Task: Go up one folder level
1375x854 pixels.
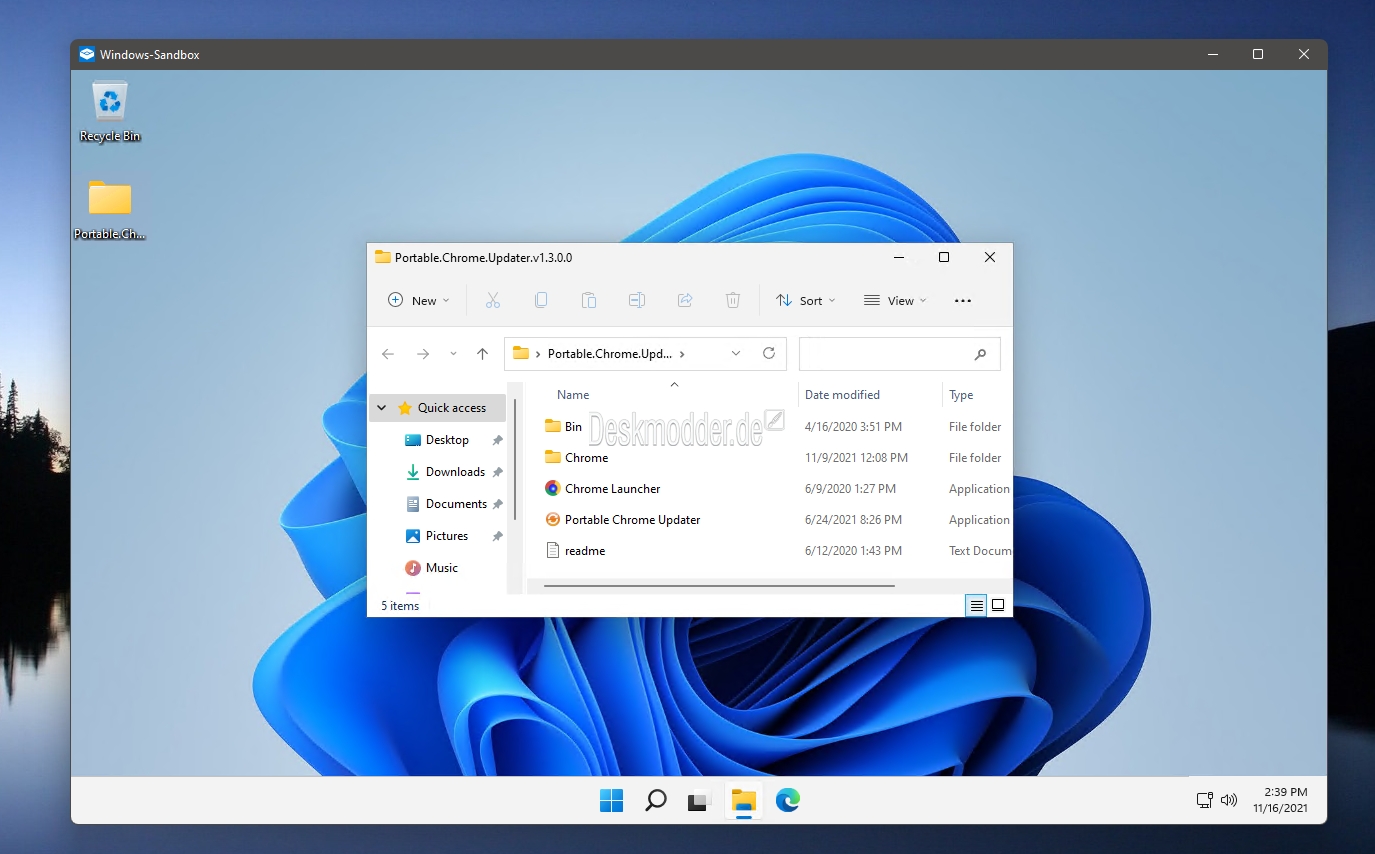Action: coord(483,353)
